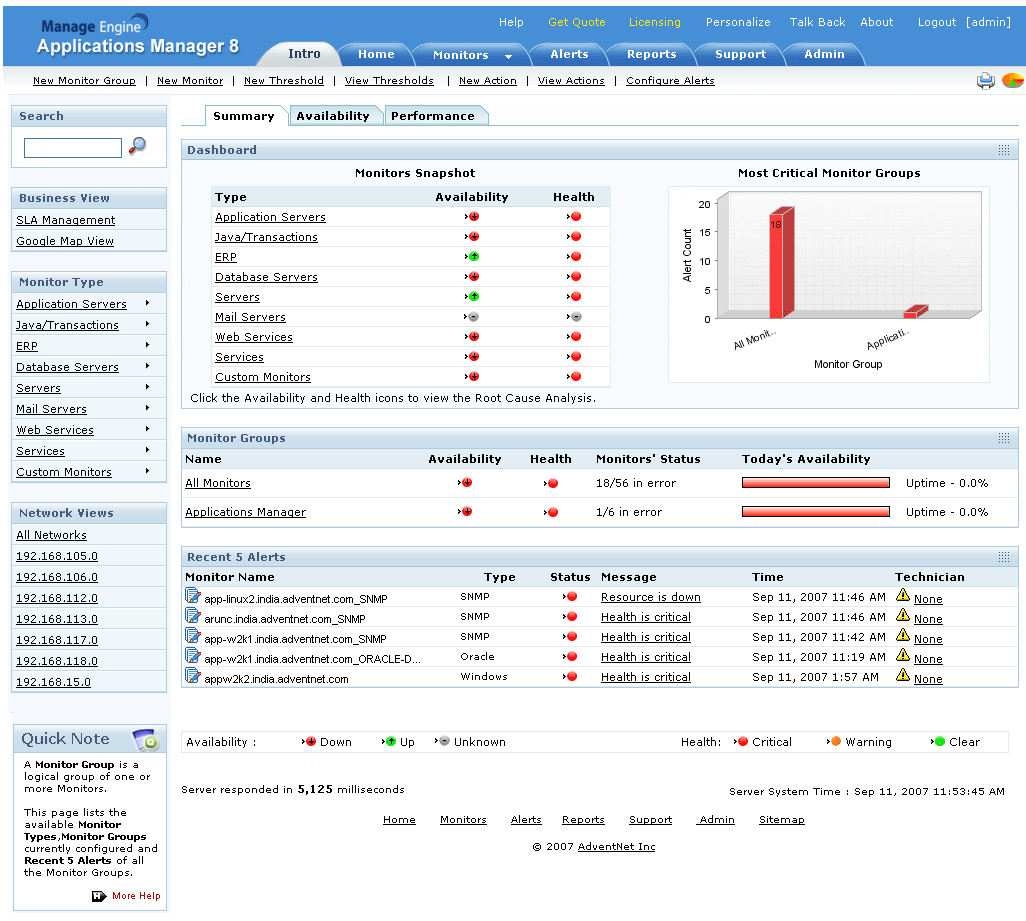Click the edit icon beside app-linux2 alert
The image size is (1026, 921).
pos(191,597)
